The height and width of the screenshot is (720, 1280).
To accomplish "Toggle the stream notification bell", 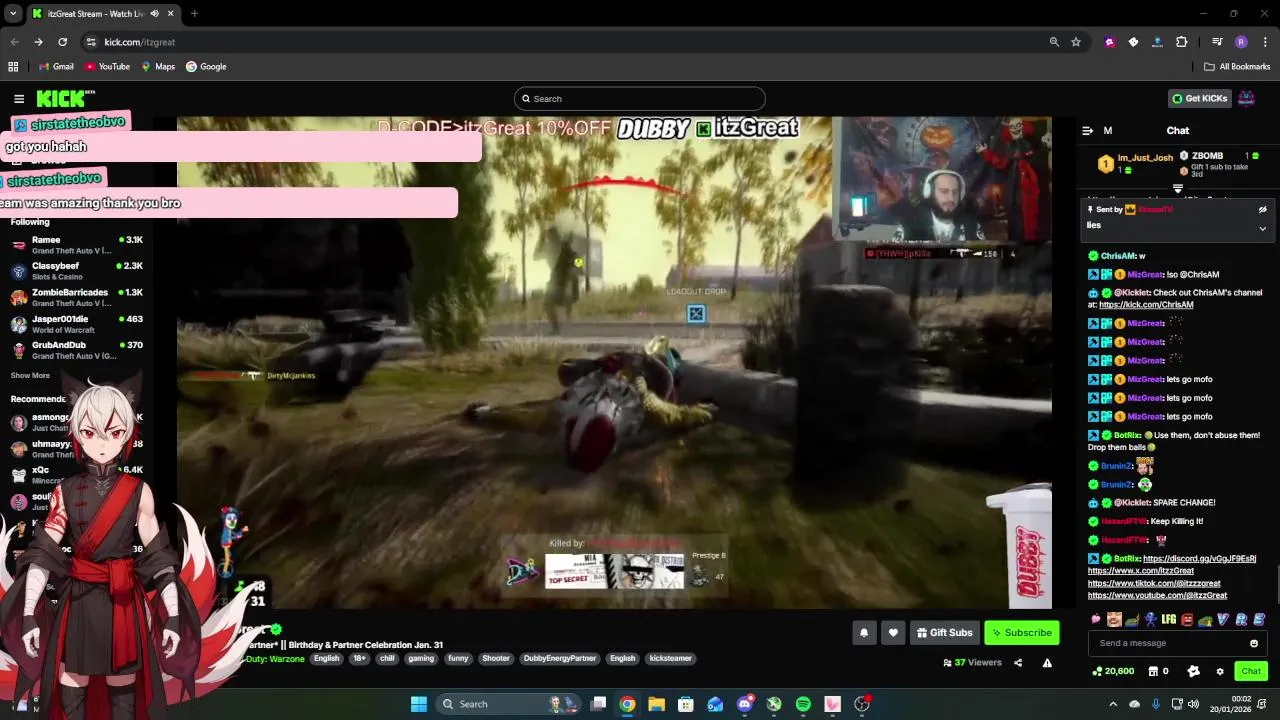I will click(x=864, y=632).
